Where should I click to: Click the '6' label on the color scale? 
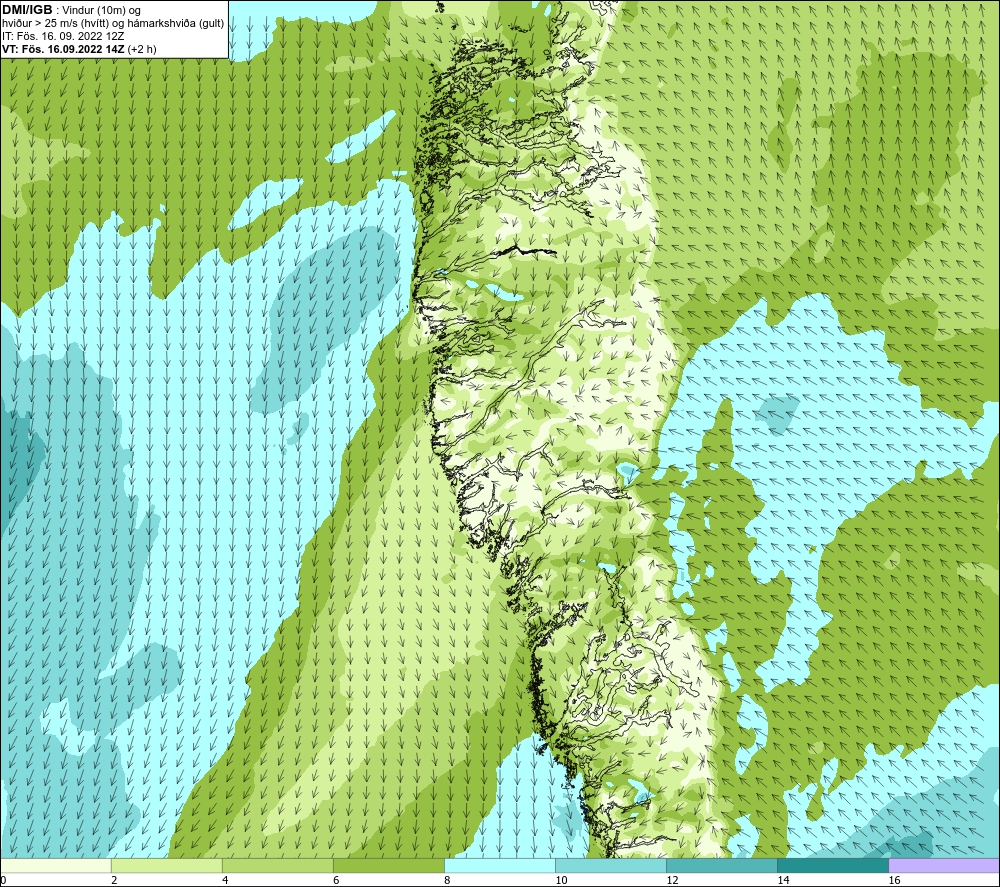336,880
